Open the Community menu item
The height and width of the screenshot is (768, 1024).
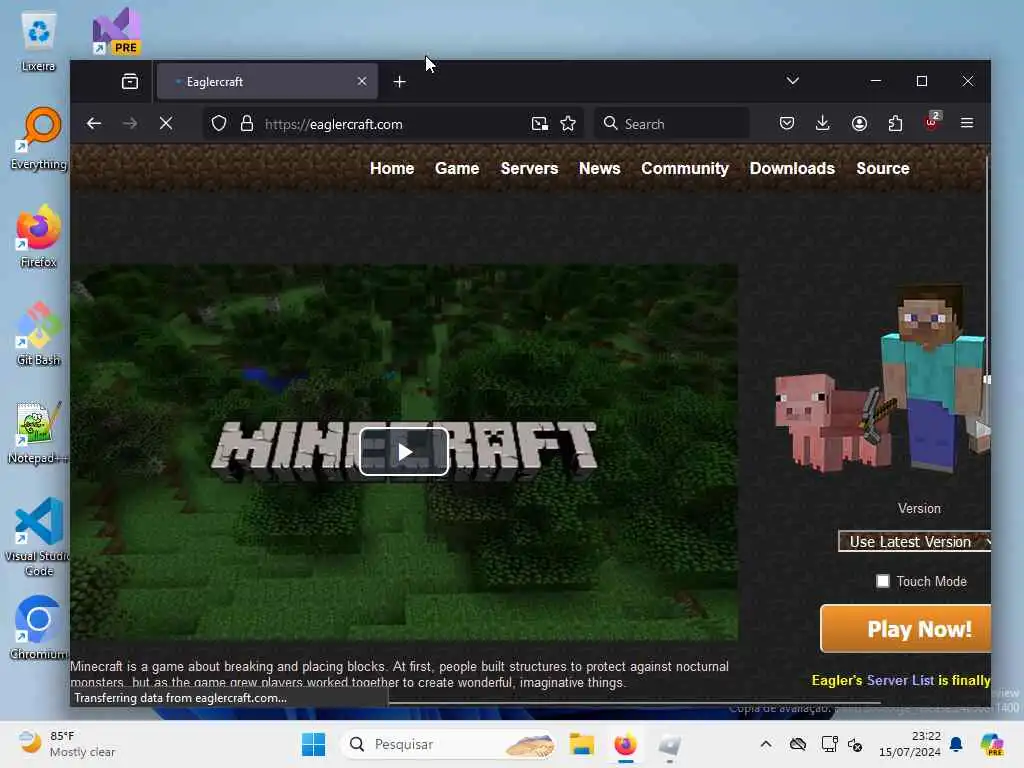(x=685, y=168)
